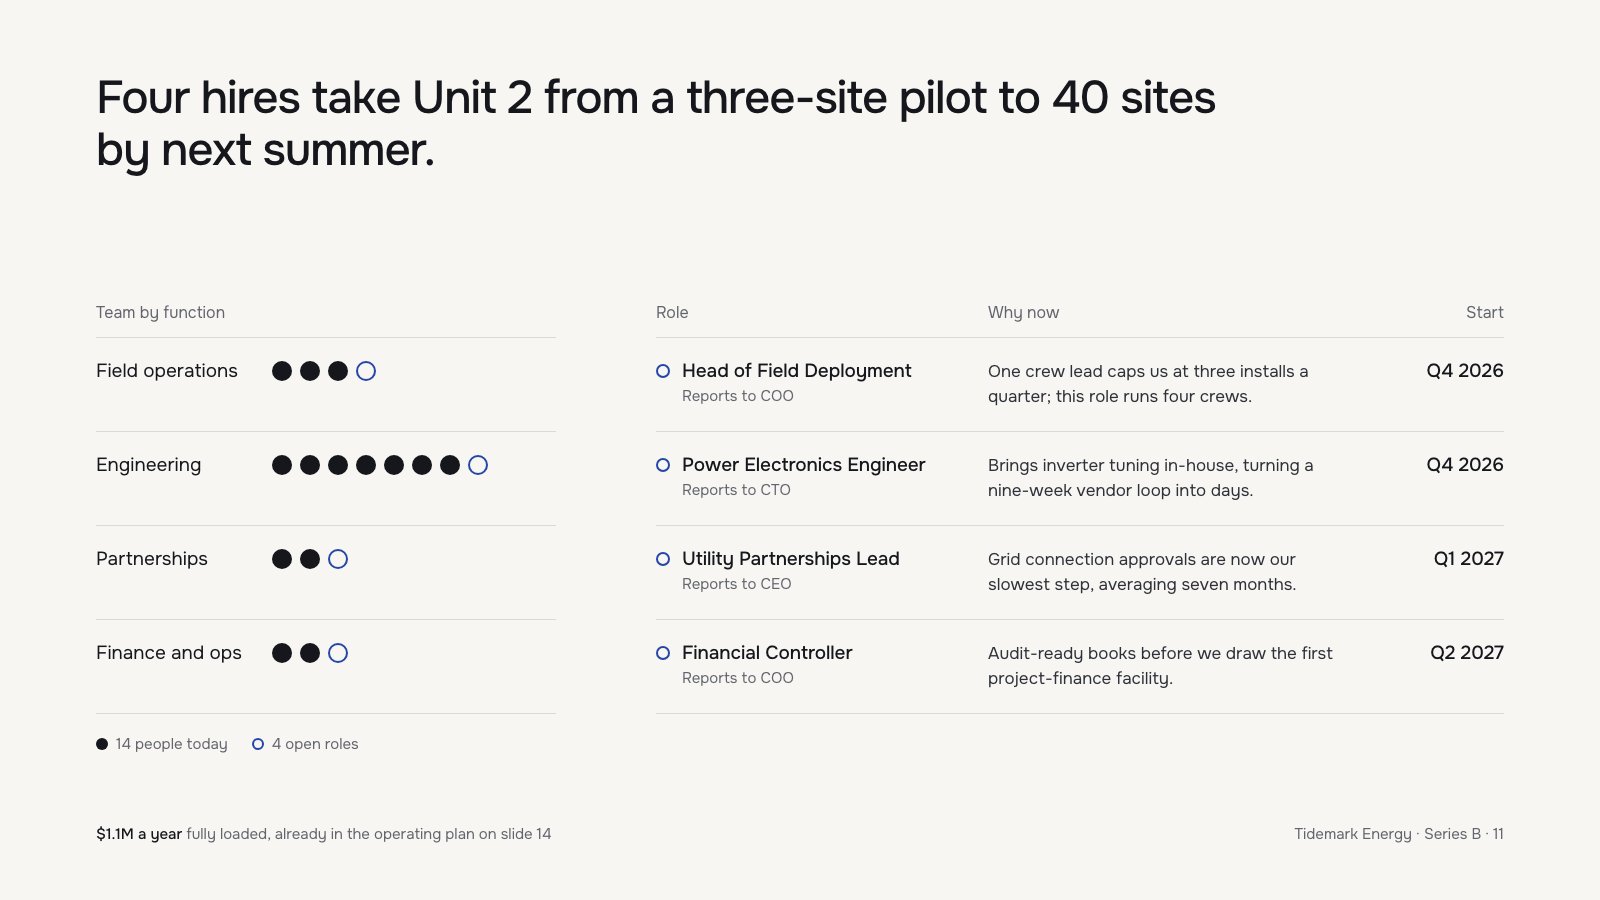Click the Q4 2026 start date for Power Electronics Engineer

coord(1465,465)
